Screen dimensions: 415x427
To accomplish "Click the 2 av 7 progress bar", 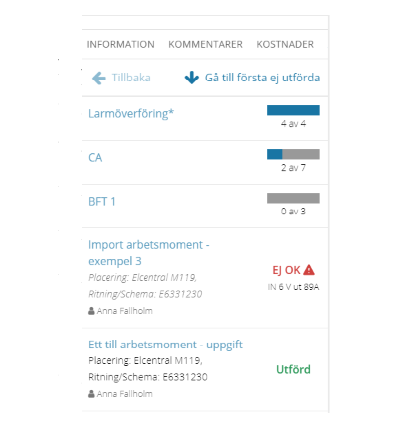I will (x=293, y=154).
